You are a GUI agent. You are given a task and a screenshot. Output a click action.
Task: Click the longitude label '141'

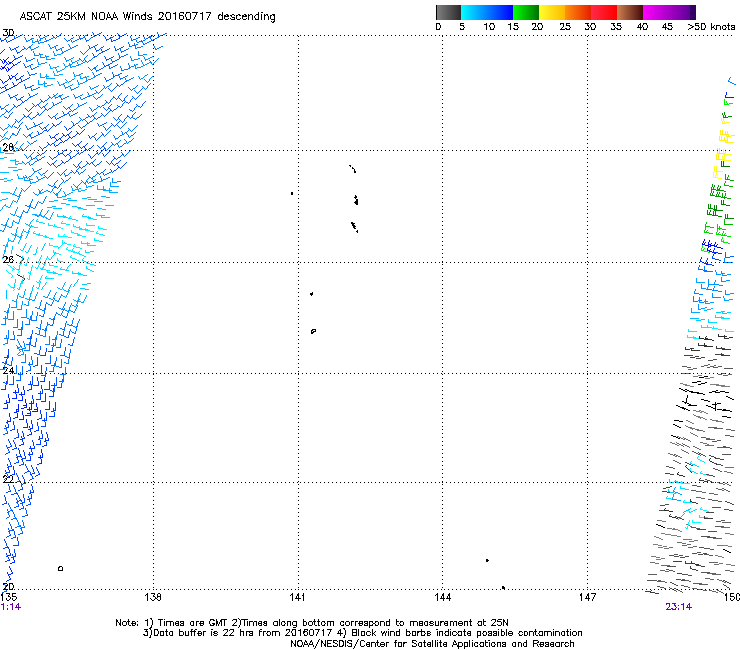click(297, 597)
